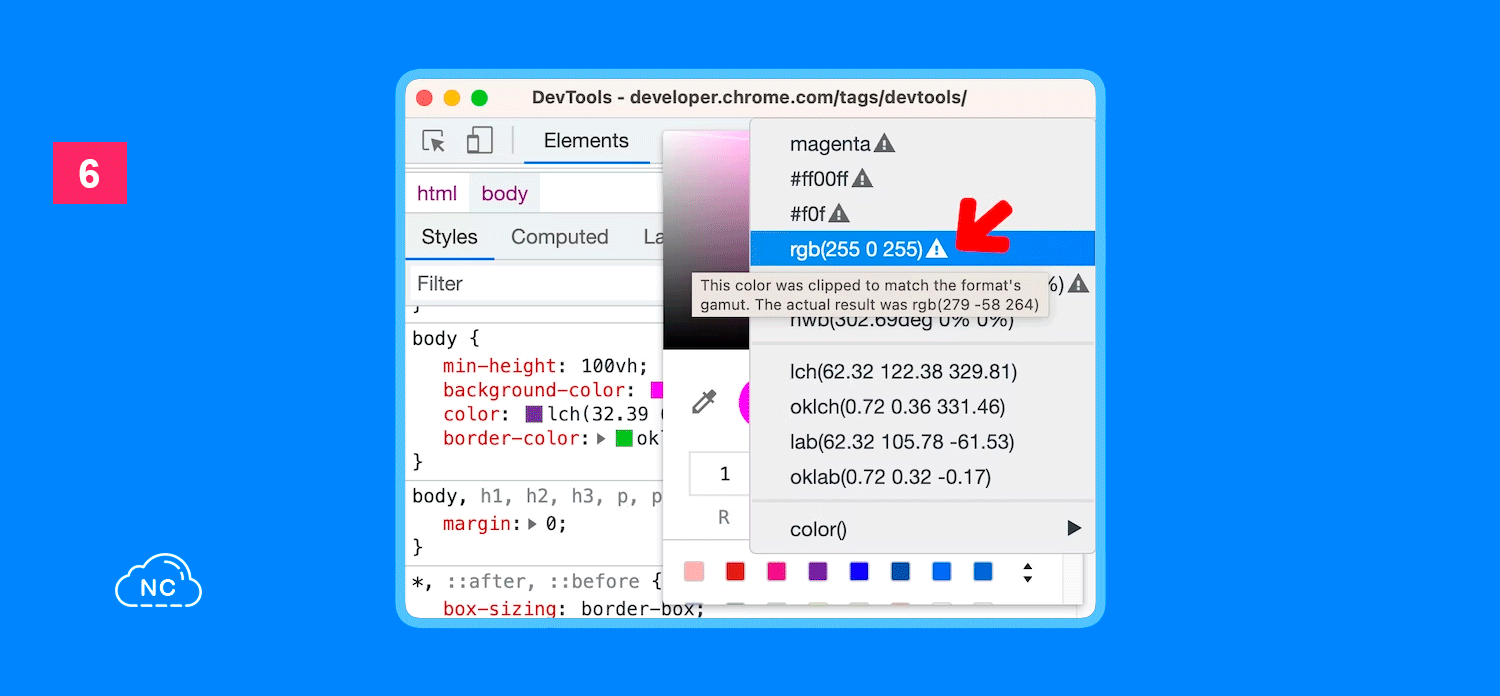Toggle the device toolbar icon

(x=480, y=141)
